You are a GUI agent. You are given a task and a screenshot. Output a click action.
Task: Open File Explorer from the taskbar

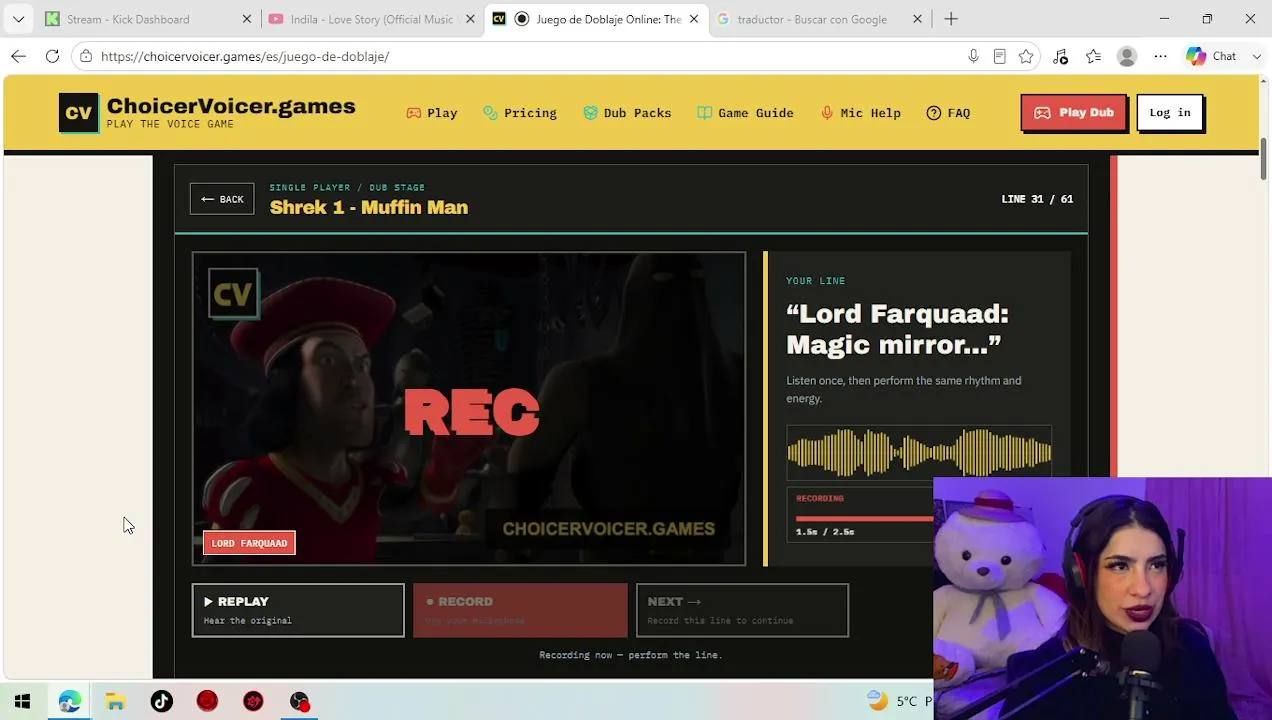click(115, 701)
